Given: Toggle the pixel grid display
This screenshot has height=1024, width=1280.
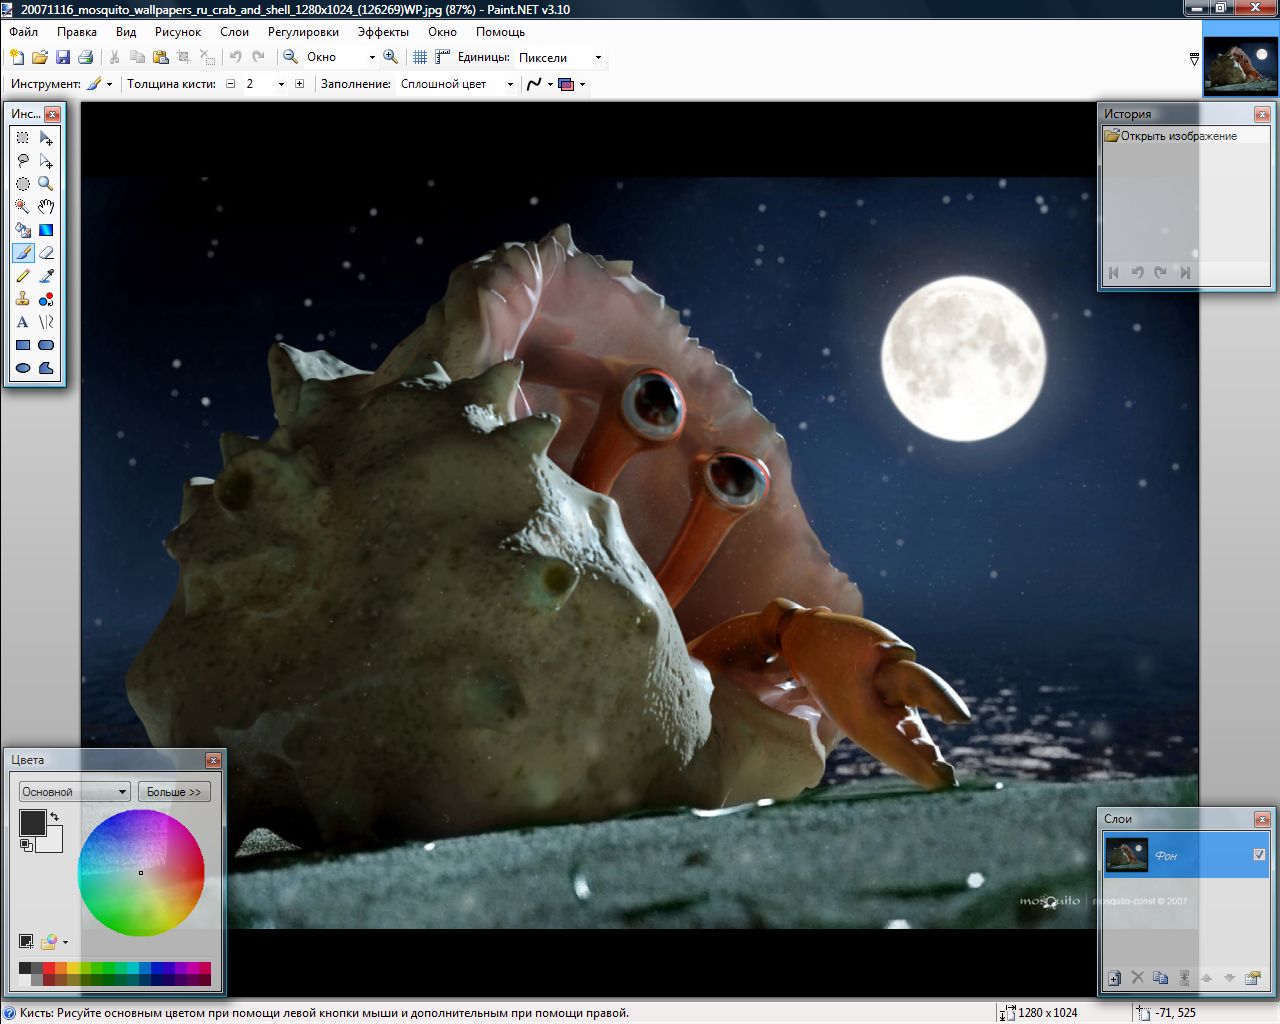Looking at the screenshot, I should [420, 57].
